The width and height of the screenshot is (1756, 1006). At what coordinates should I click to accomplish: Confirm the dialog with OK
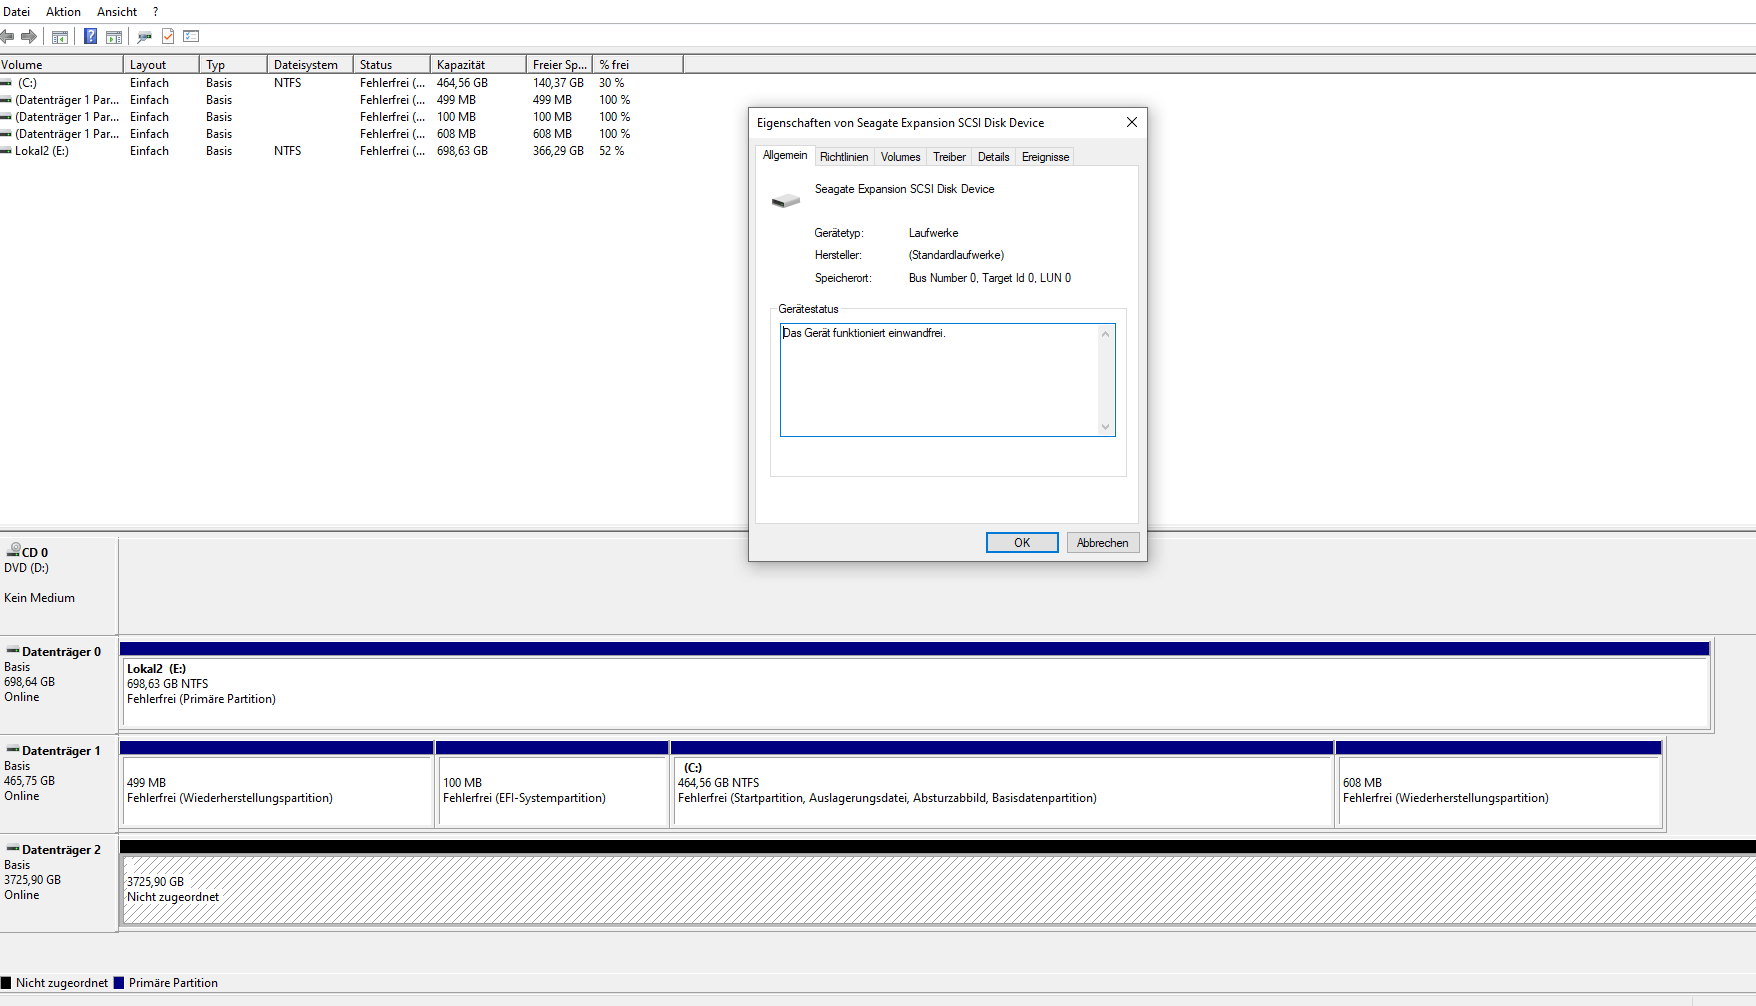coord(1022,542)
